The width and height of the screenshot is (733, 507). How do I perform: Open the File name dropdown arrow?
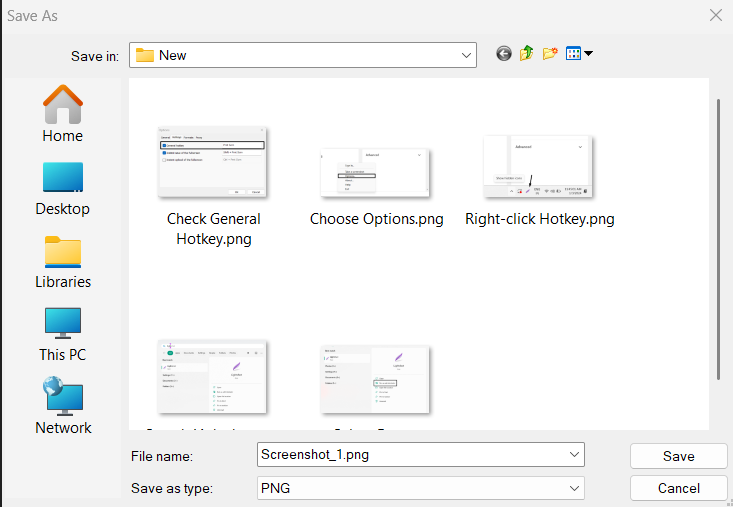click(574, 455)
